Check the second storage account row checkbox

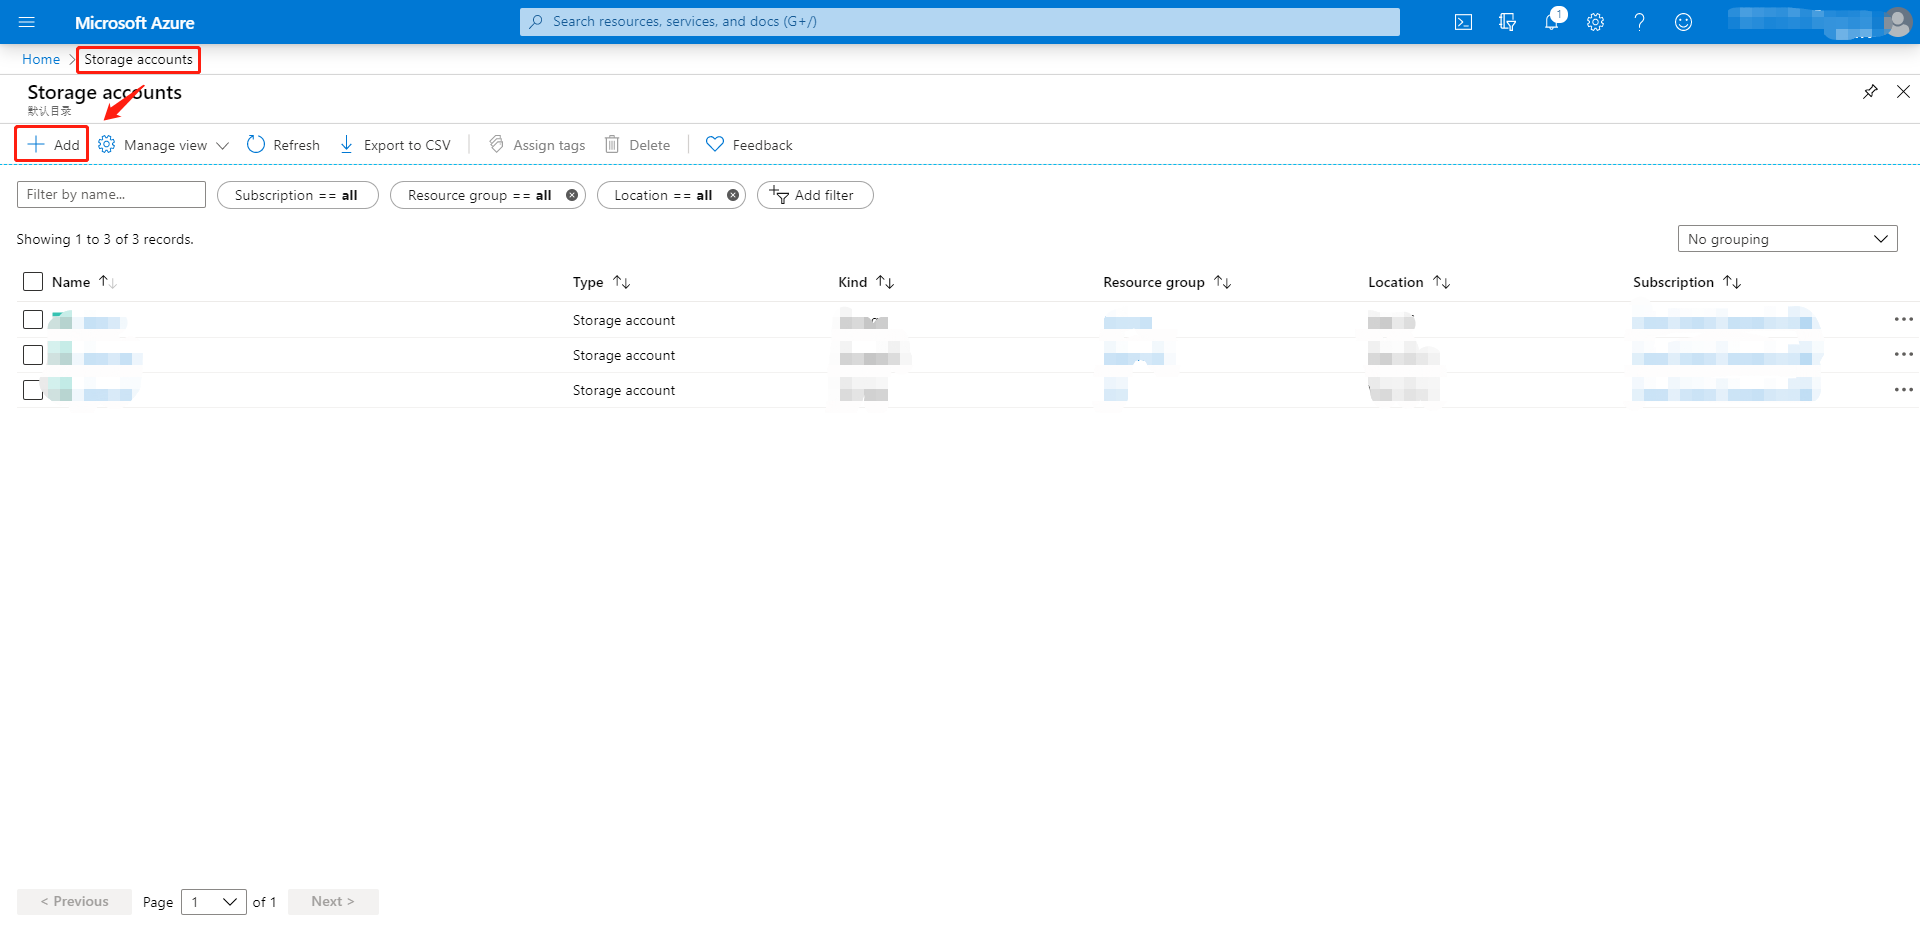pyautogui.click(x=33, y=355)
